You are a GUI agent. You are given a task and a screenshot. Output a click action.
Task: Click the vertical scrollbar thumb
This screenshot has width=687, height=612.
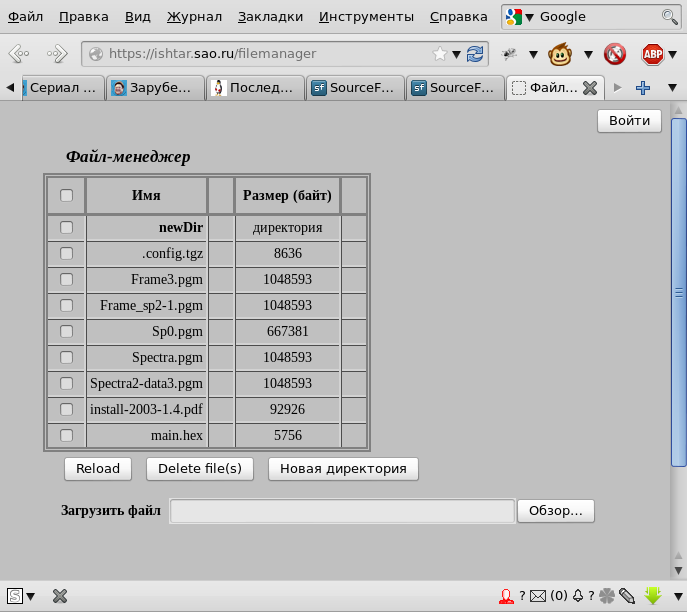pyautogui.click(x=678, y=292)
